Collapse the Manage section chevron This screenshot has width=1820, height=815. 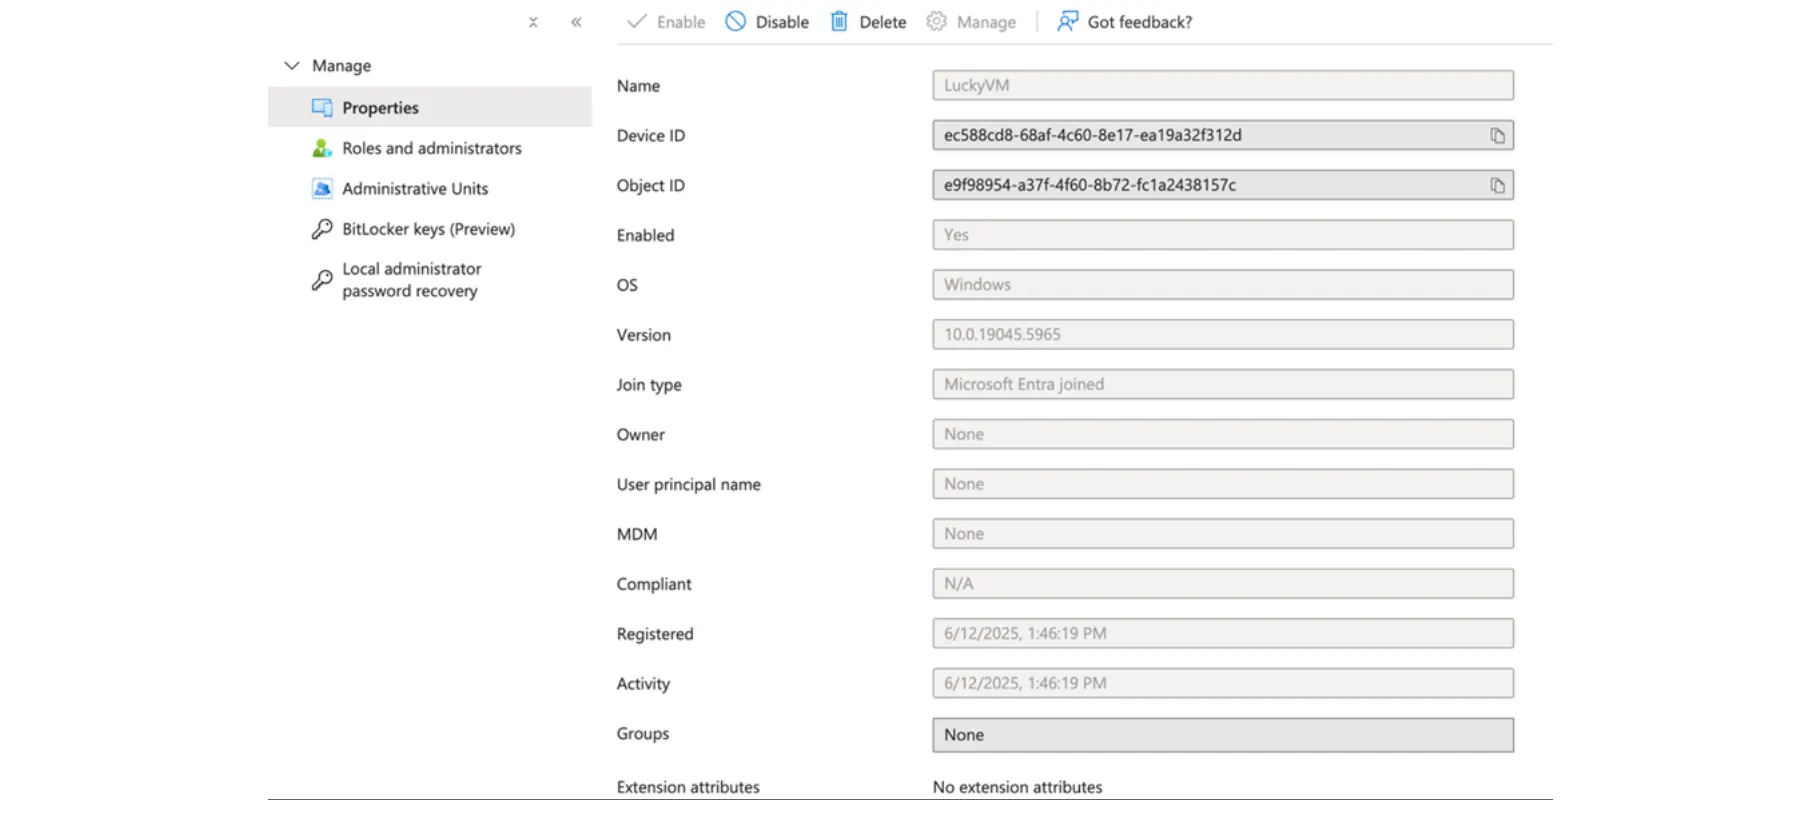click(292, 66)
